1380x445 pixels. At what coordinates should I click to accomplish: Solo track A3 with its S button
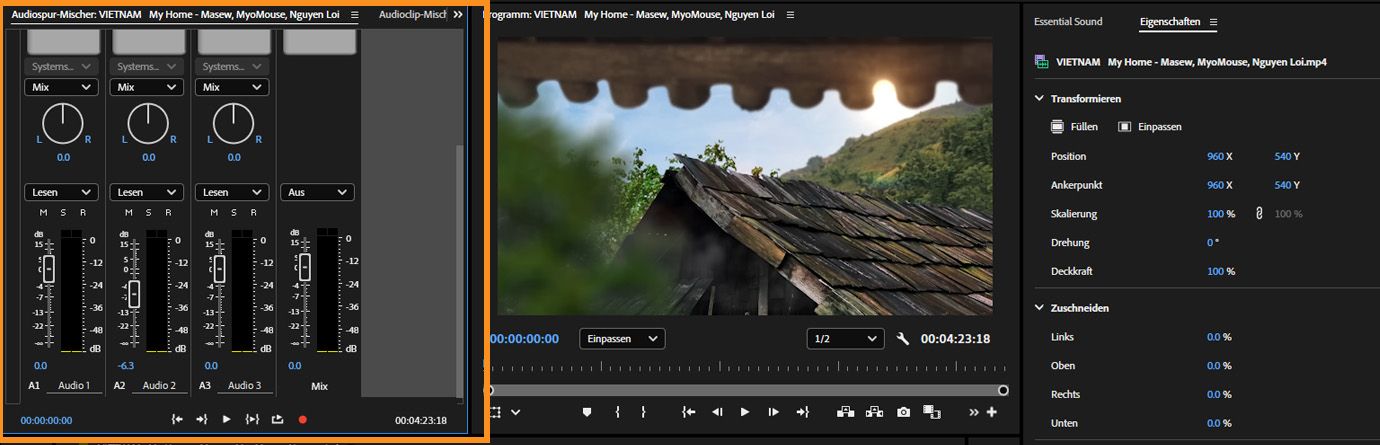[234, 212]
